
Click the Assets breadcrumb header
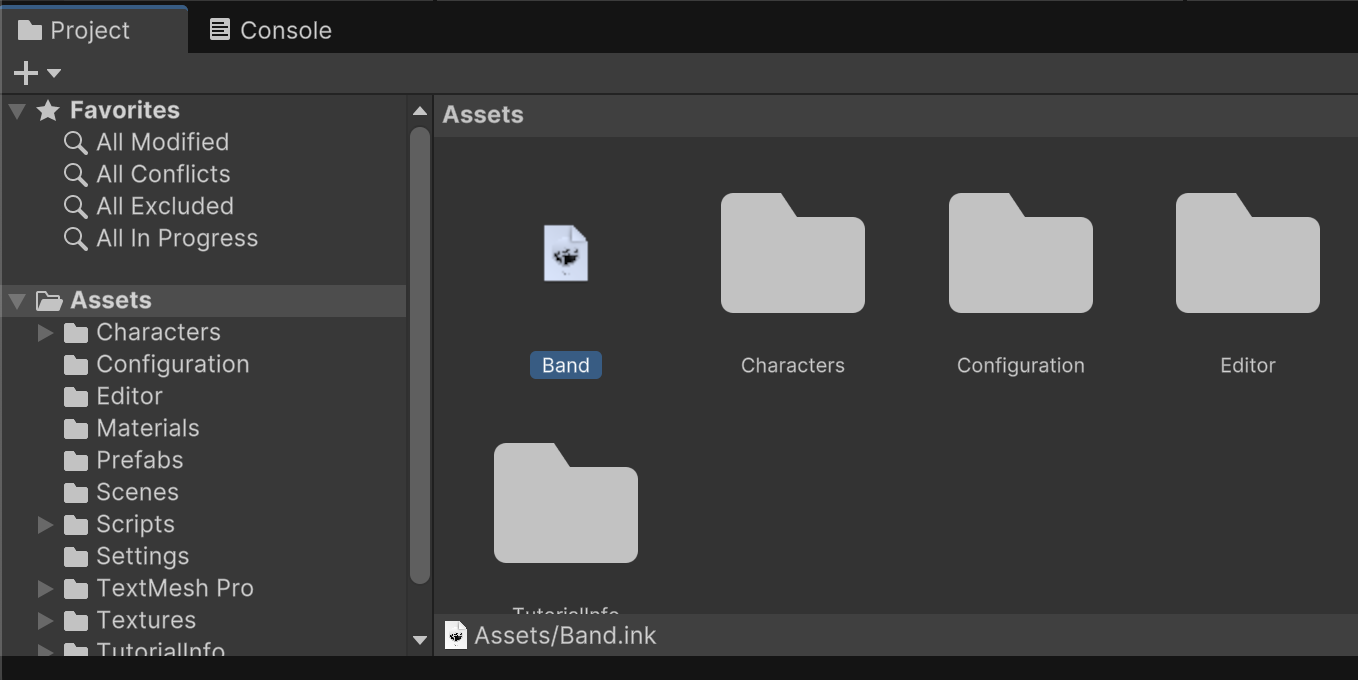point(483,115)
